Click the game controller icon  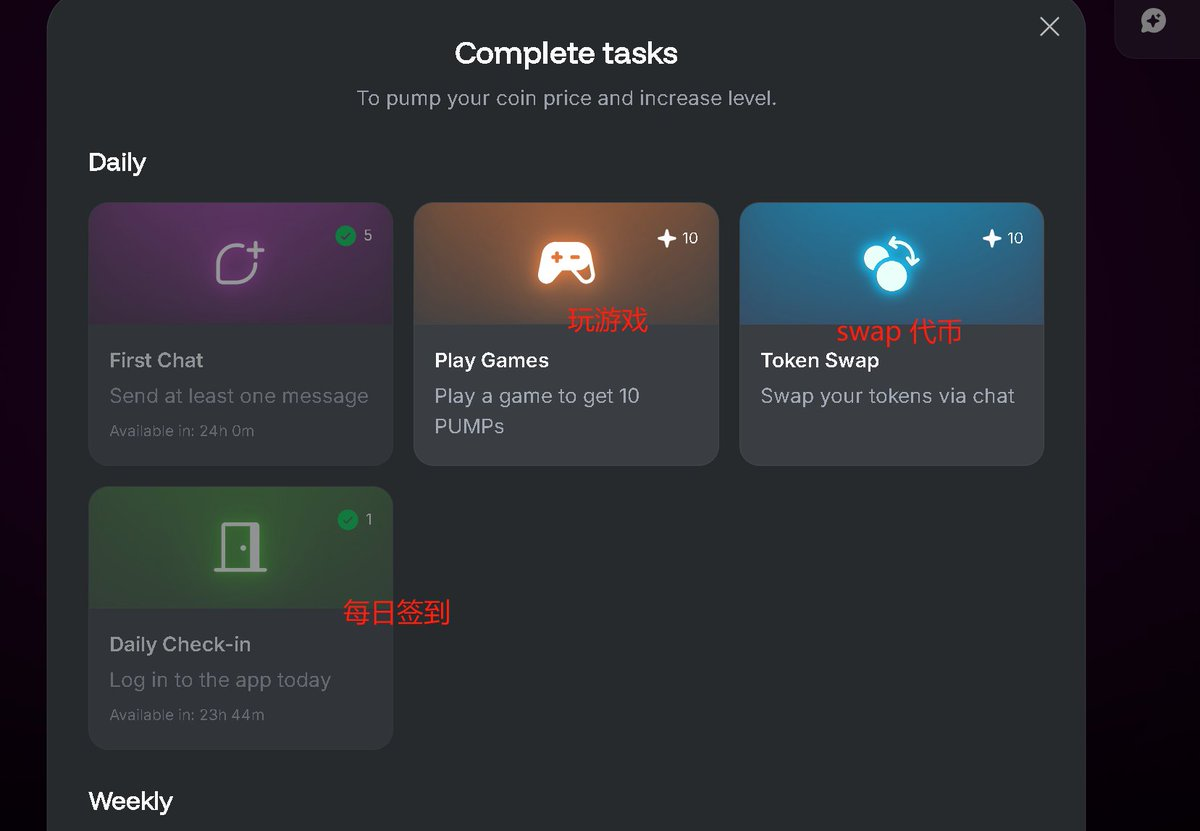click(566, 264)
